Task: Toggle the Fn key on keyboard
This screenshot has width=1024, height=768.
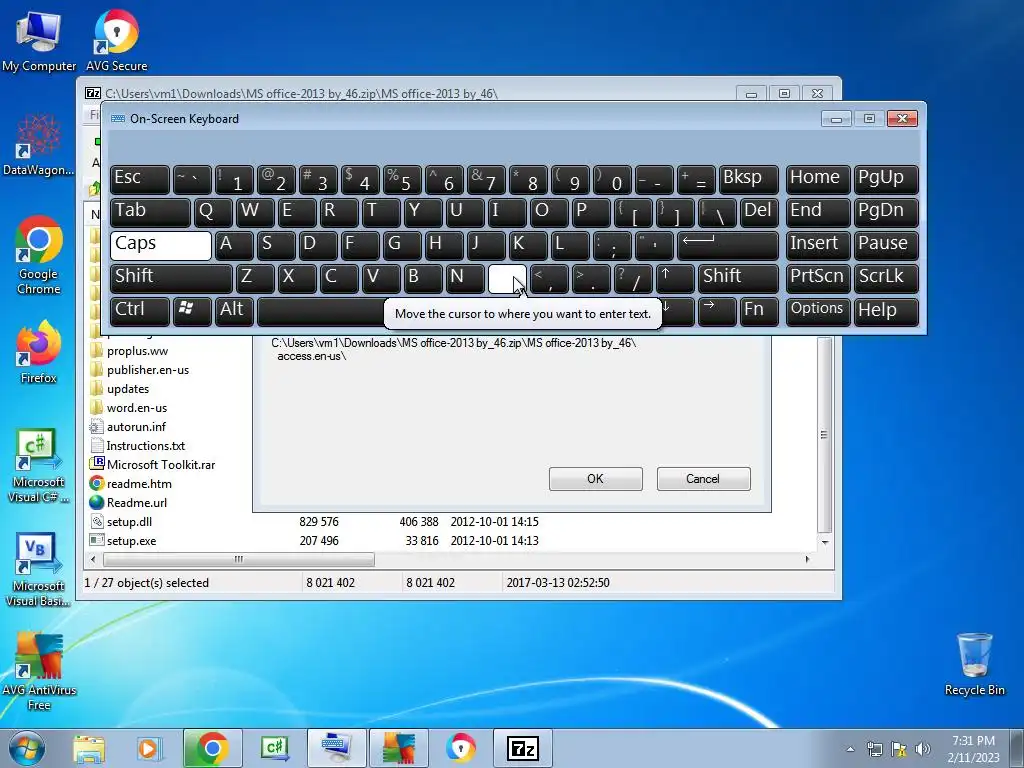Action: [759, 312]
